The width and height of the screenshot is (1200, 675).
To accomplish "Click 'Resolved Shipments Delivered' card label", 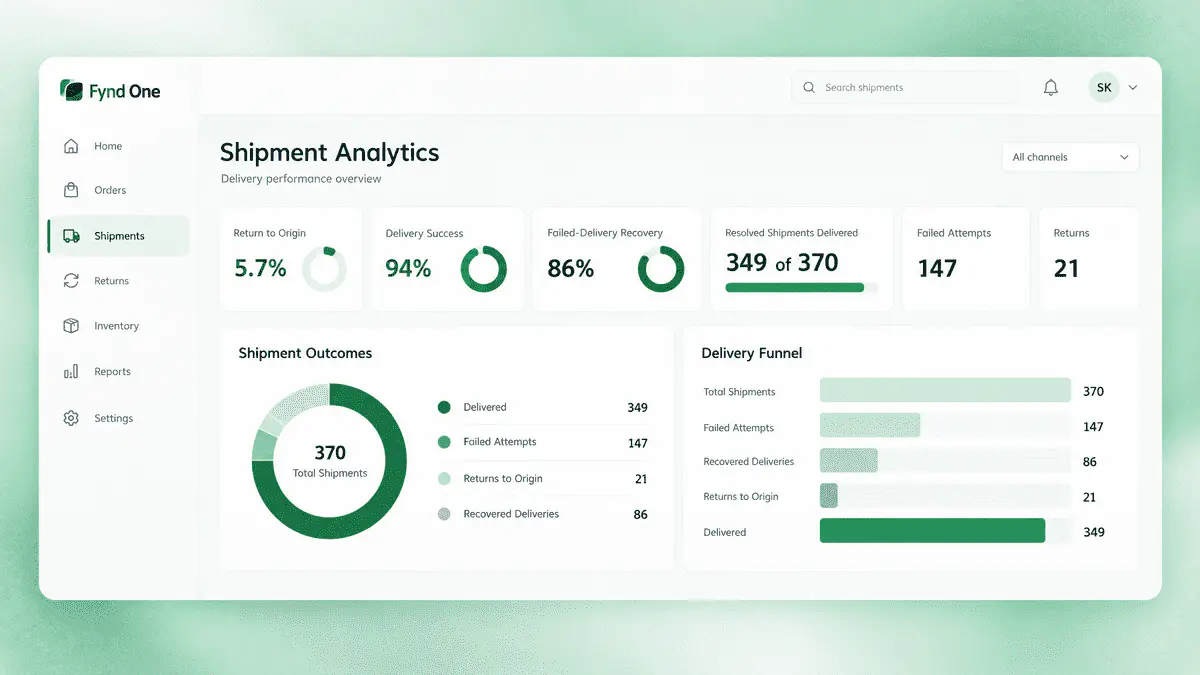I will [x=792, y=233].
